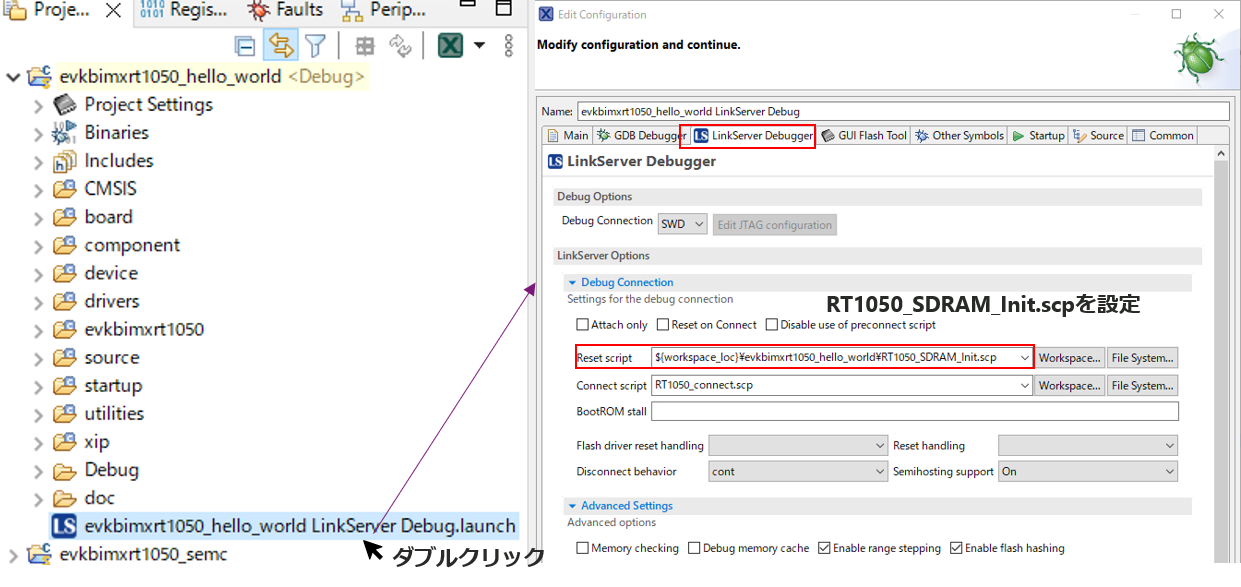The height and width of the screenshot is (587, 1241).
Task: Expand the Includes node
Action: click(39, 161)
